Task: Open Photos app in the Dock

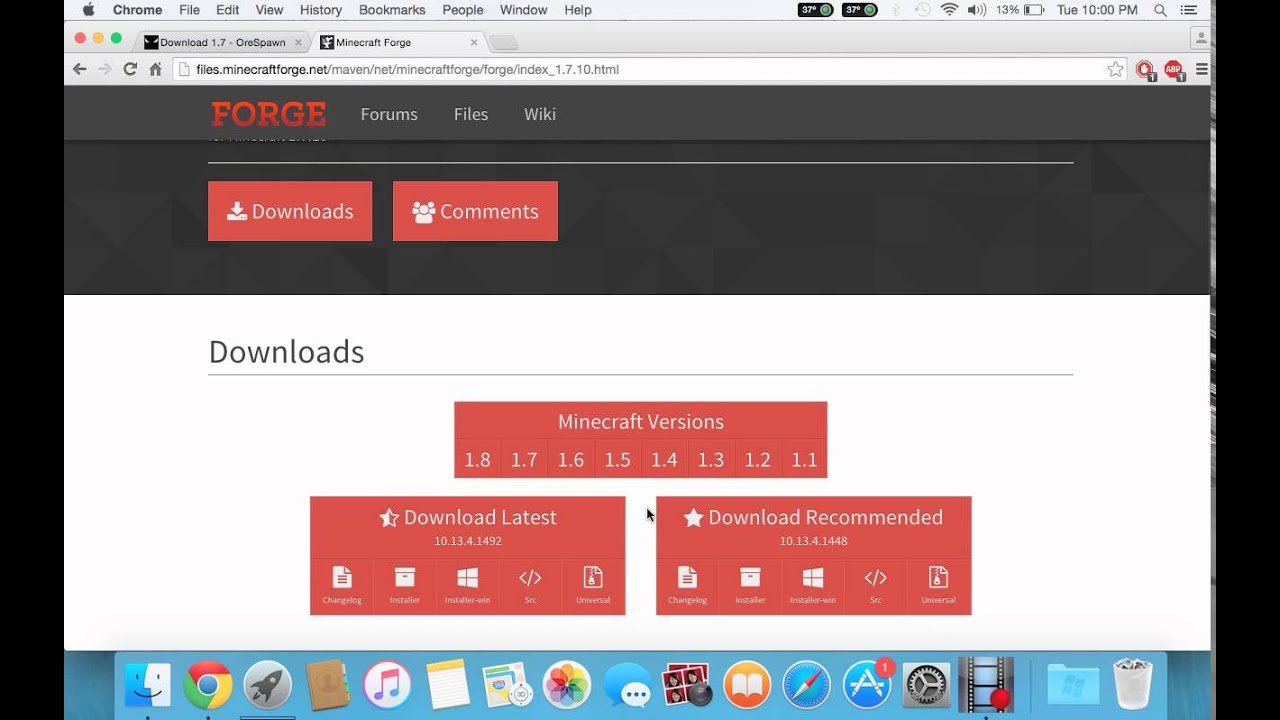Action: pos(567,685)
